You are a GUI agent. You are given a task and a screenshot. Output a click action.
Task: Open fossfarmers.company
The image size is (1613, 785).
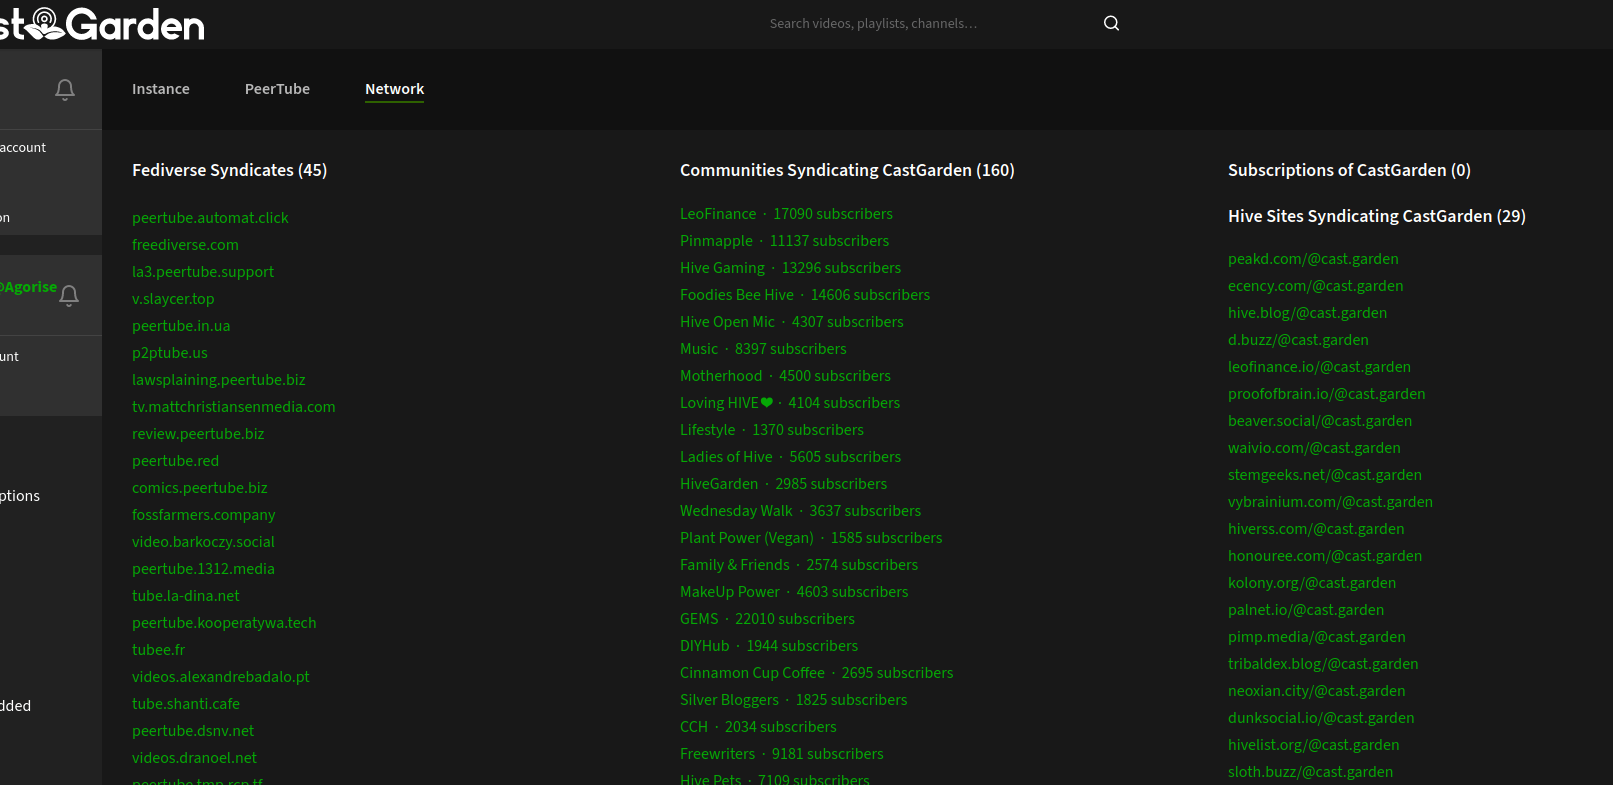click(204, 515)
